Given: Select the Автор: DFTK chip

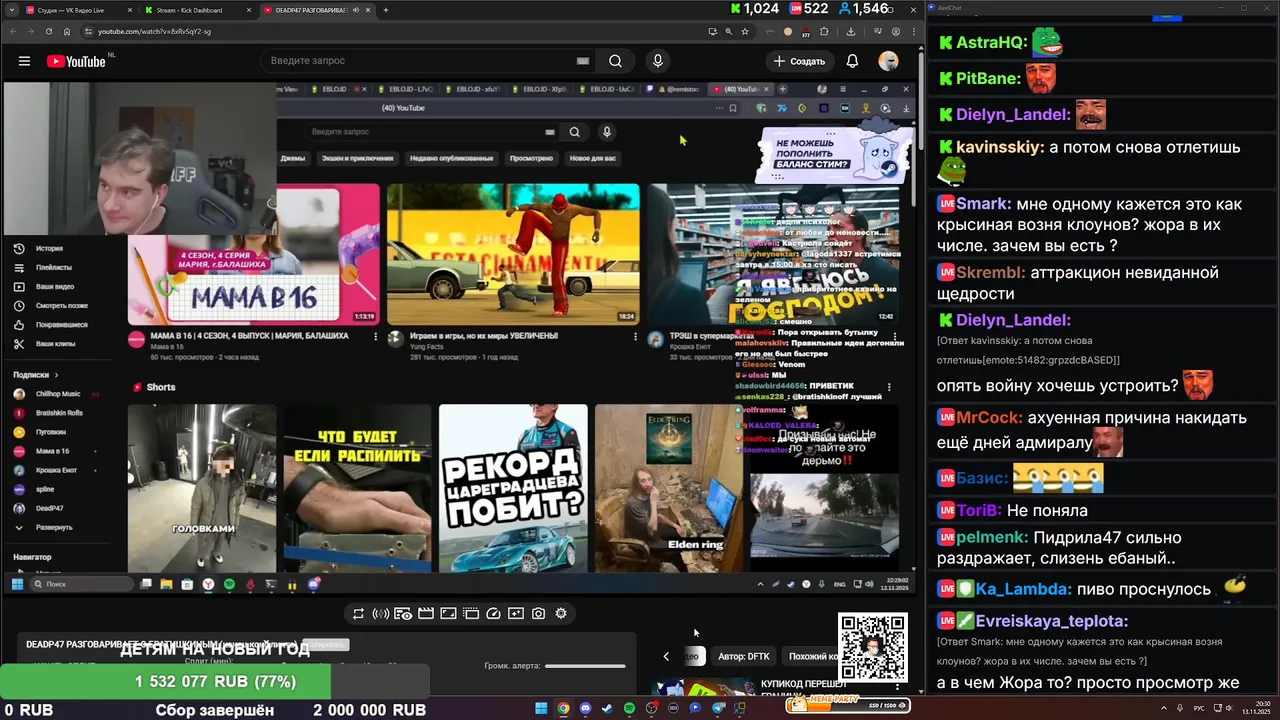Looking at the screenshot, I should click(x=744, y=656).
